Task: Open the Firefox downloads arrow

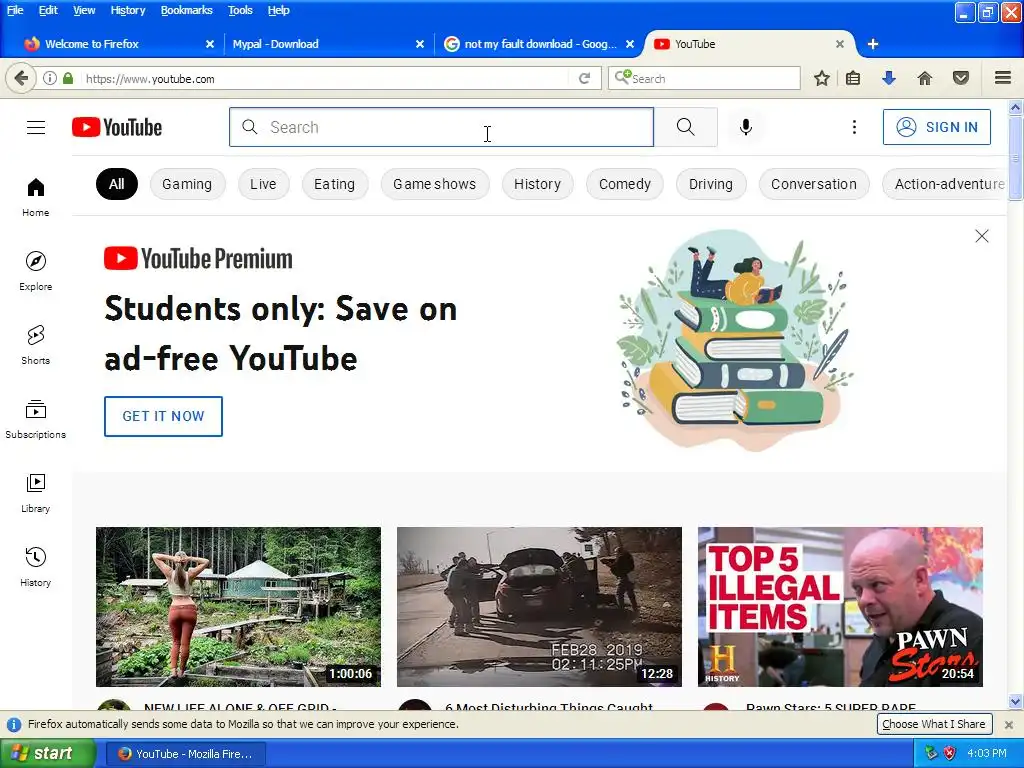Action: 889,78
